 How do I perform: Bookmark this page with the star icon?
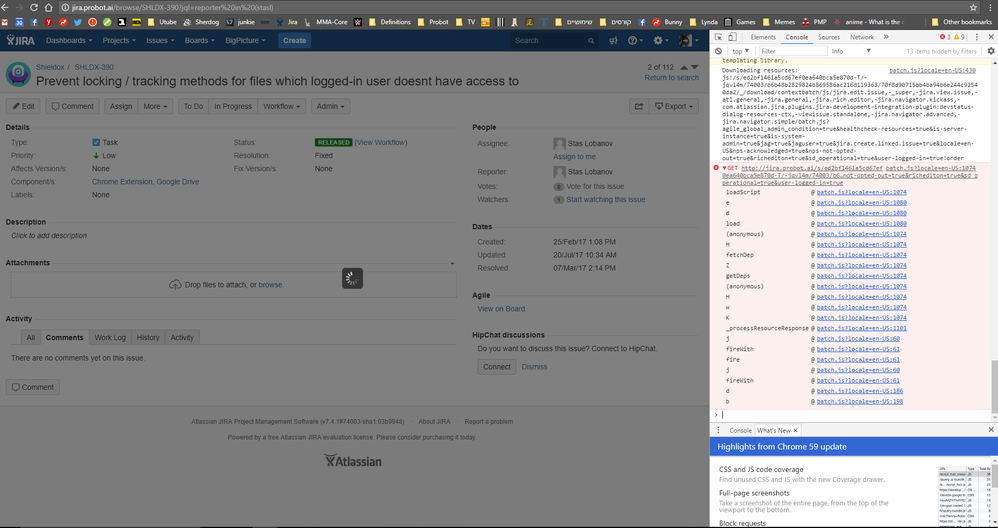tap(974, 8)
